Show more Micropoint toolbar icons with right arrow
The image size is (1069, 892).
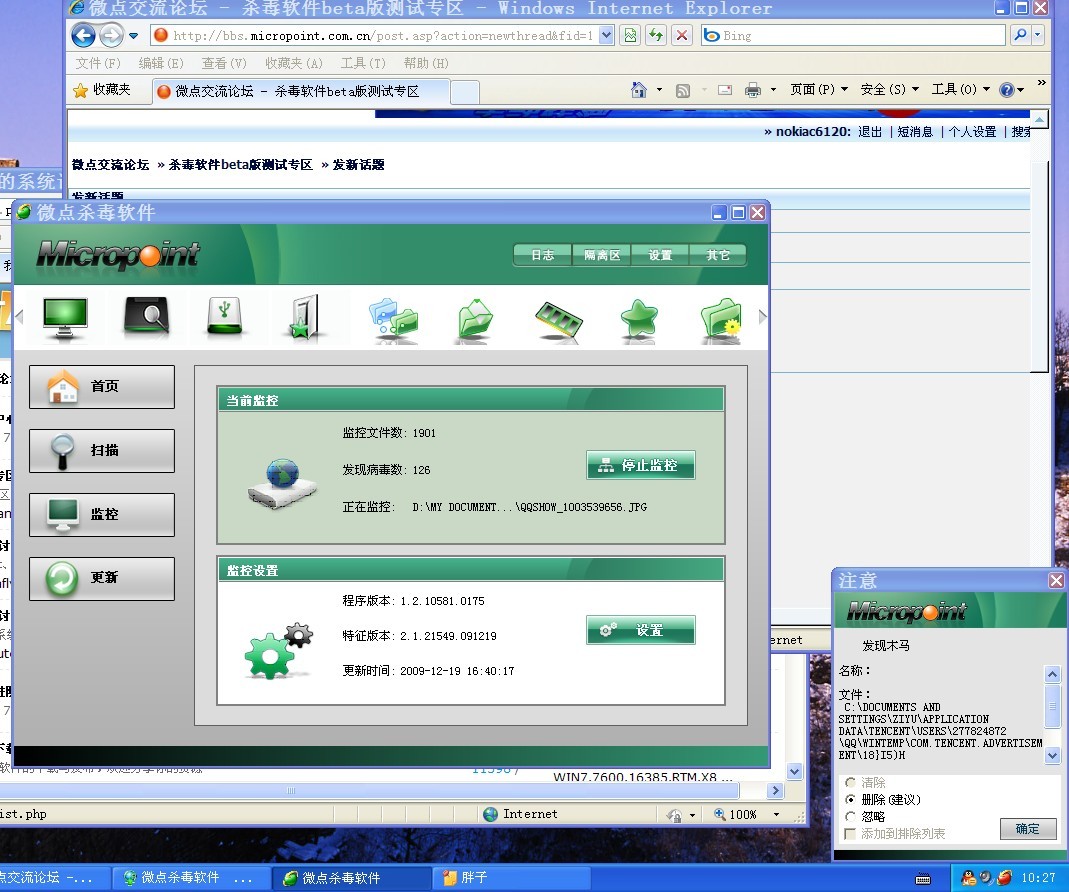(x=762, y=316)
